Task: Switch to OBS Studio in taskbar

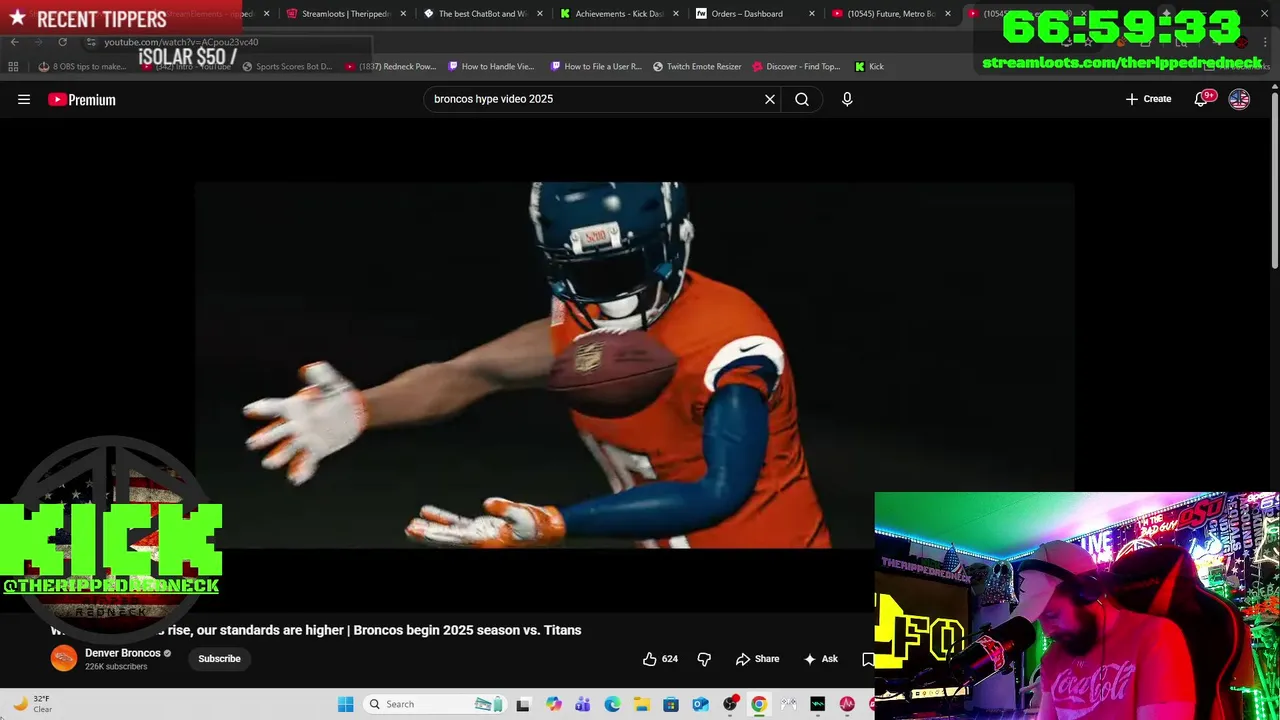Action: [x=730, y=704]
